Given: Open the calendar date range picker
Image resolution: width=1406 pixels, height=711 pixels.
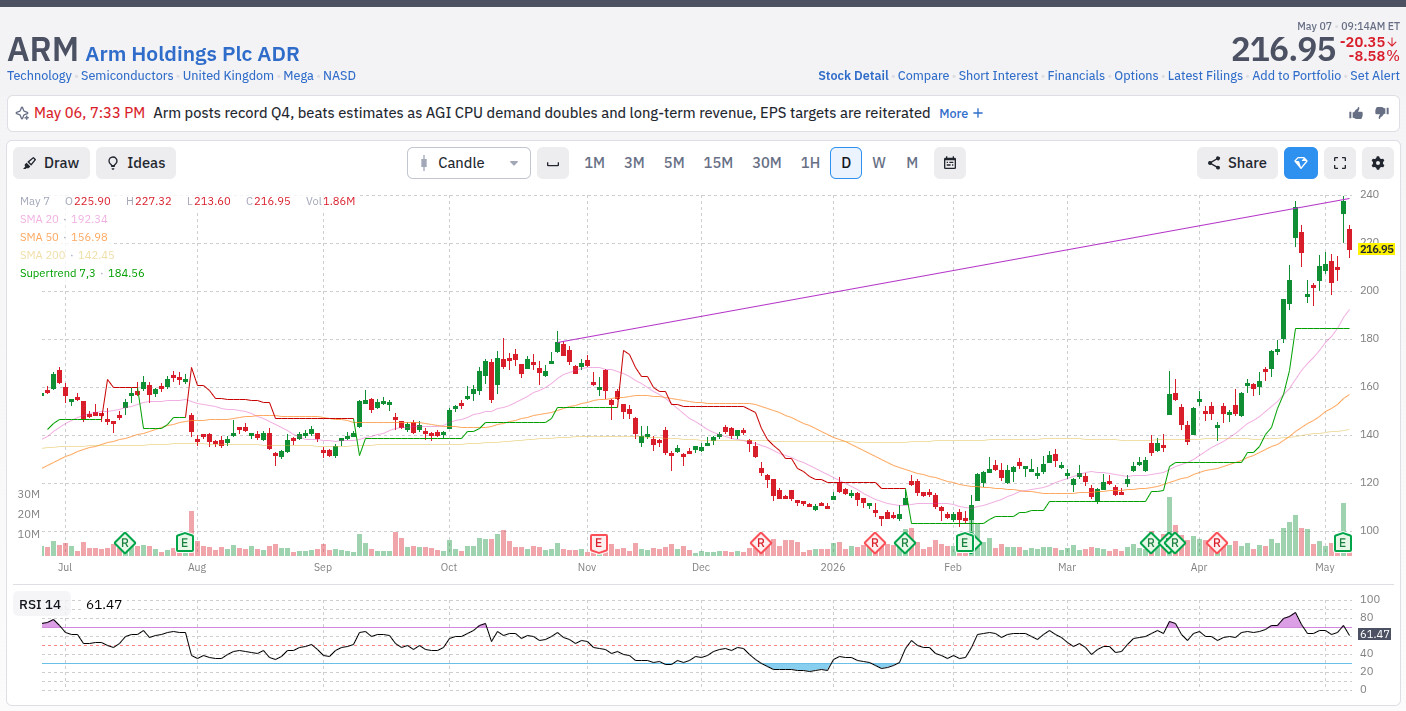Looking at the screenshot, I should point(950,163).
